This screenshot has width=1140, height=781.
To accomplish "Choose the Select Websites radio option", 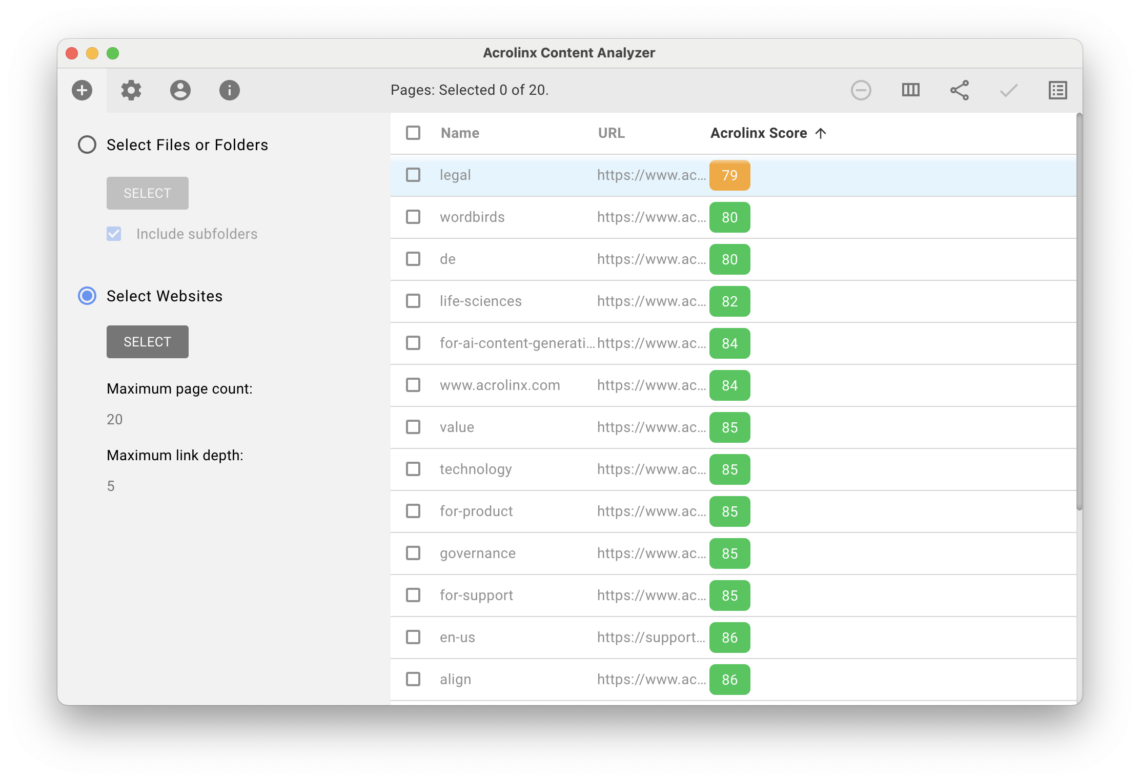I will click(87, 296).
